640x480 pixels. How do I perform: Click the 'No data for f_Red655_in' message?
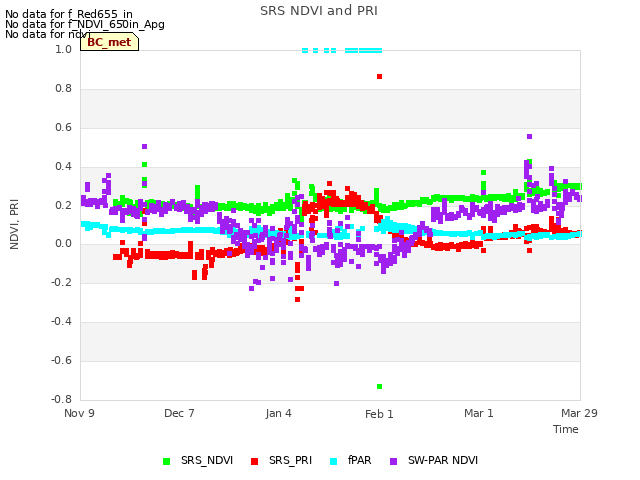69,14
